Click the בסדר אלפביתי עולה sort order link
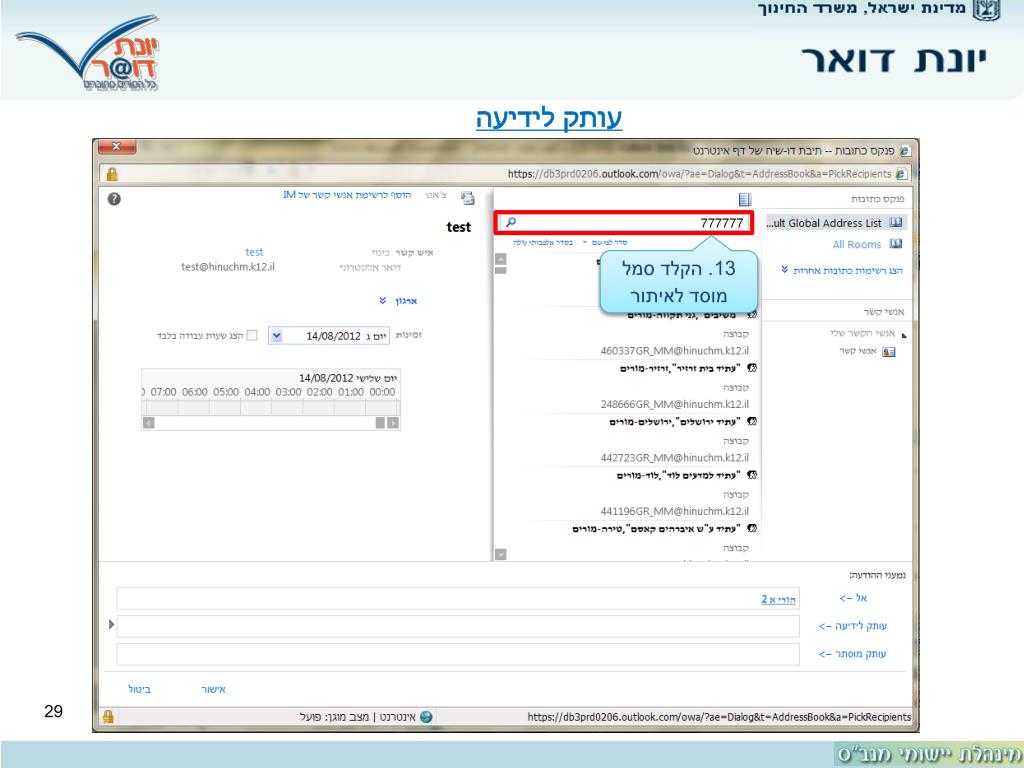The image size is (1024, 768). [x=543, y=242]
